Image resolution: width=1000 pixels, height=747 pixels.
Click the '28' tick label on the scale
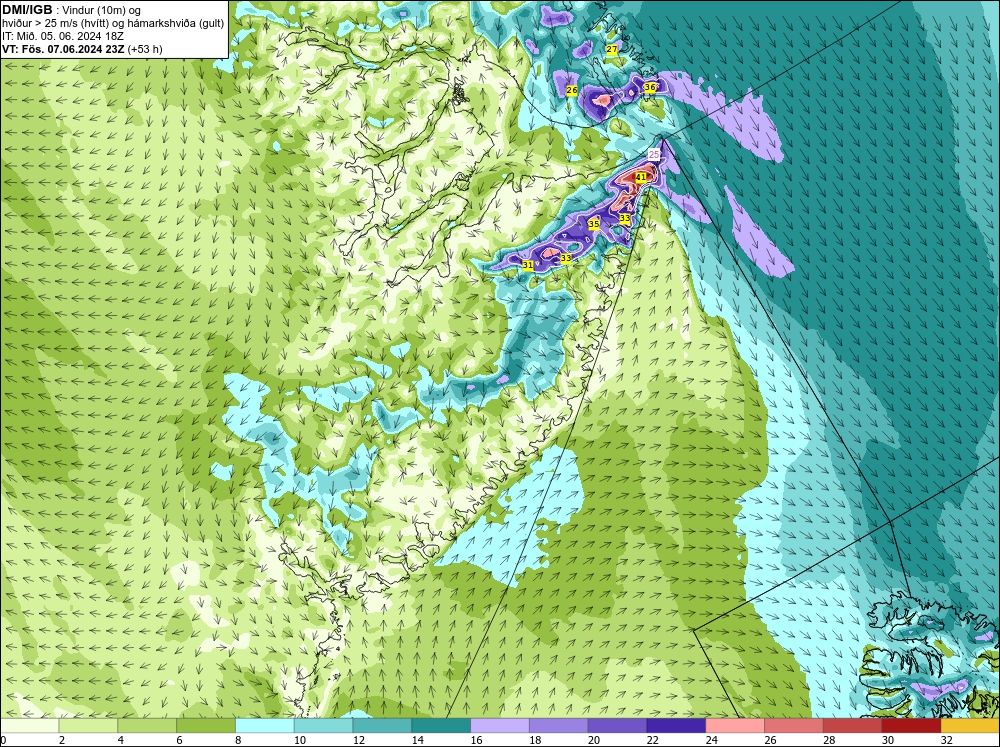(829, 740)
